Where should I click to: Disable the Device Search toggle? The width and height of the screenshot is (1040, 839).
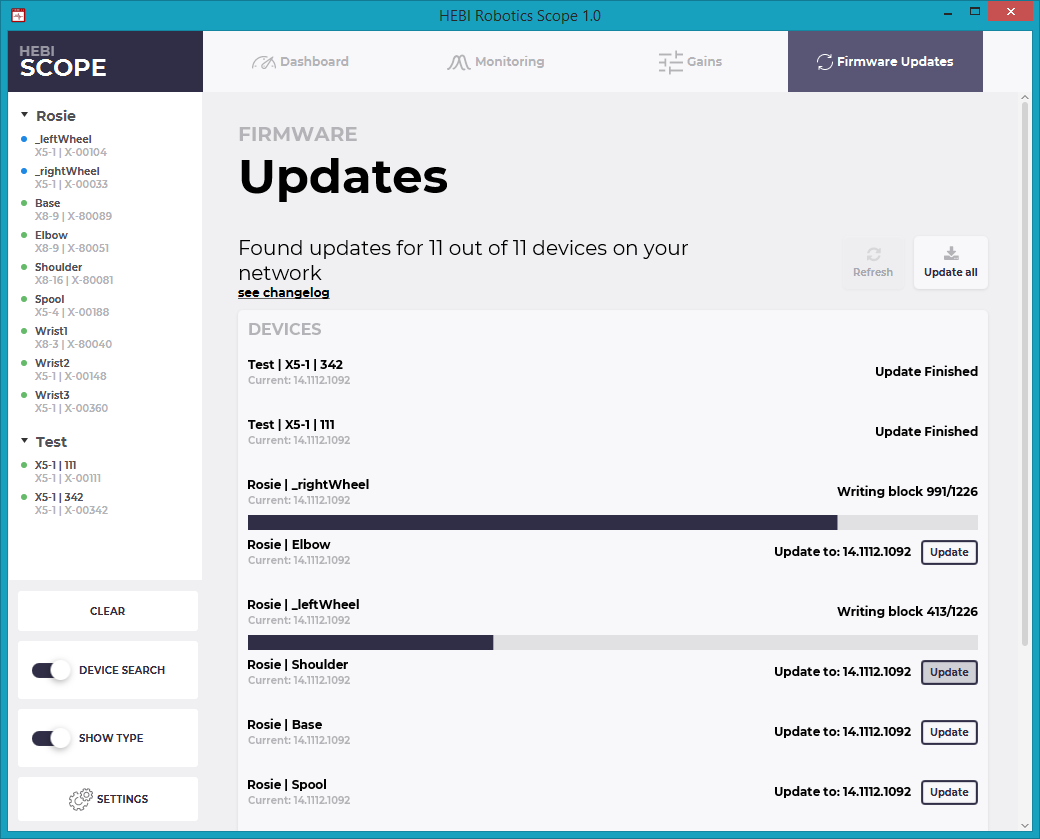coord(50,670)
